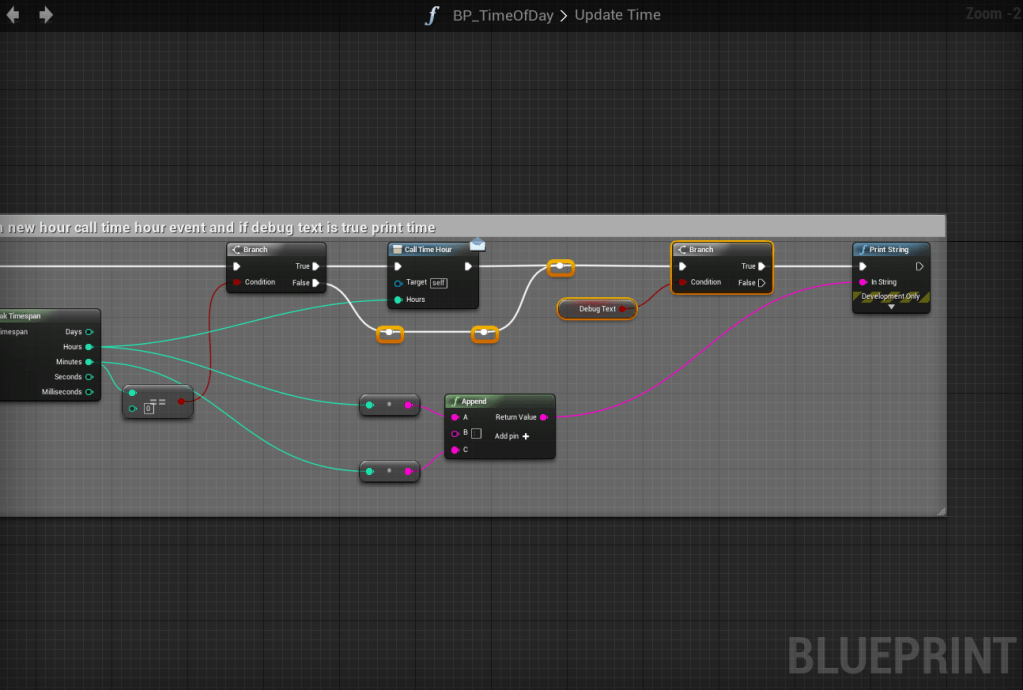The height and width of the screenshot is (690, 1023).
Task: Click the Target pin on Call Time Hour
Action: click(398, 283)
